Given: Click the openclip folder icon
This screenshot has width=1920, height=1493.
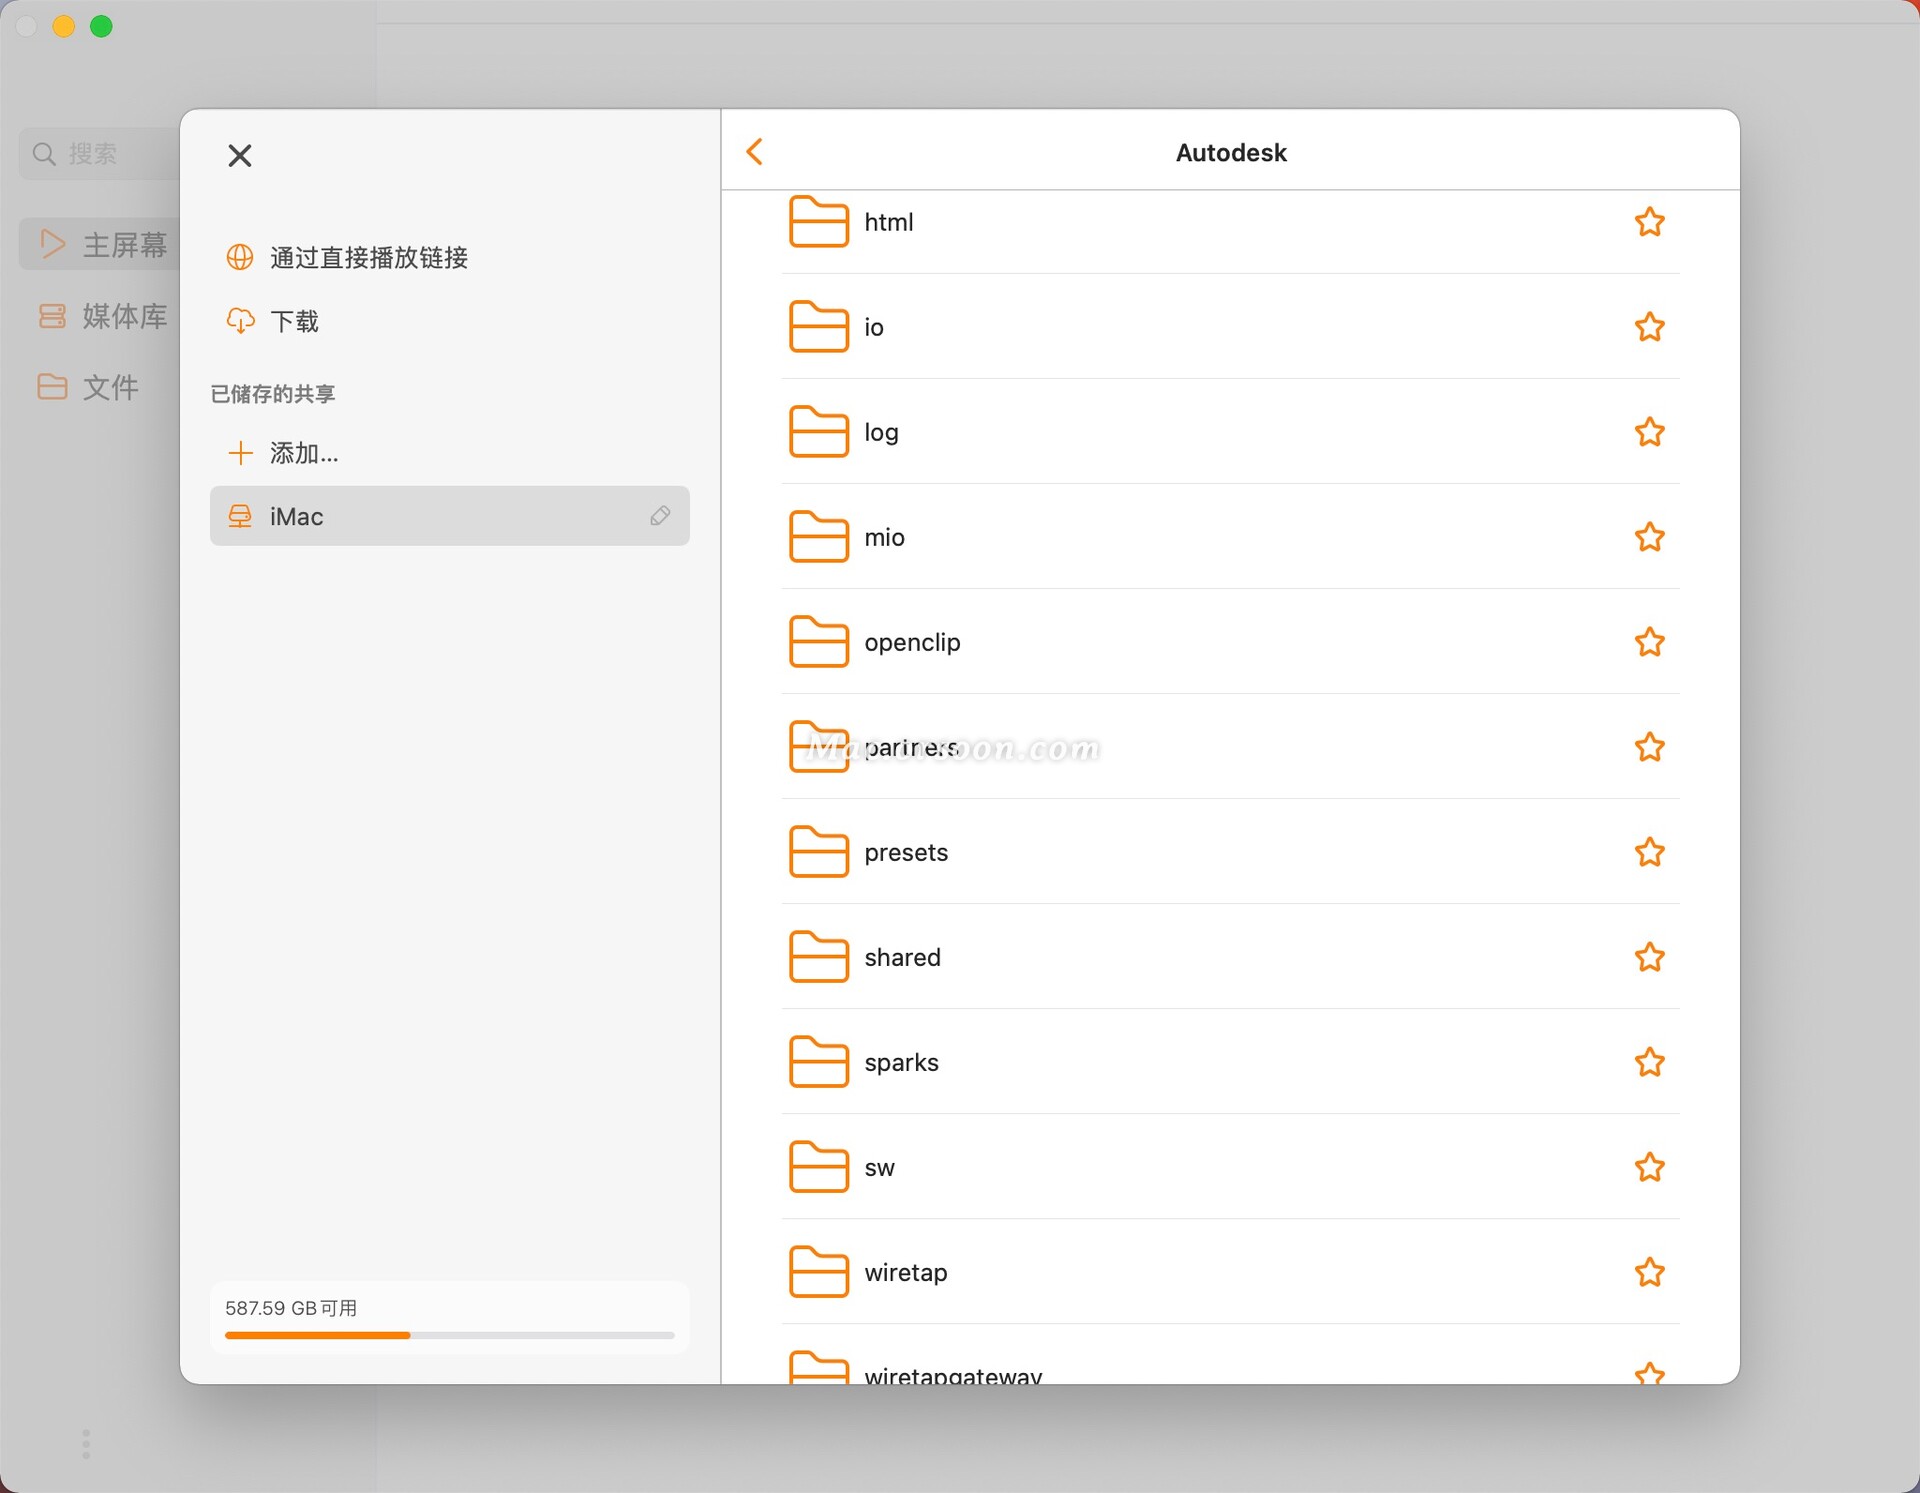Looking at the screenshot, I should coord(819,641).
